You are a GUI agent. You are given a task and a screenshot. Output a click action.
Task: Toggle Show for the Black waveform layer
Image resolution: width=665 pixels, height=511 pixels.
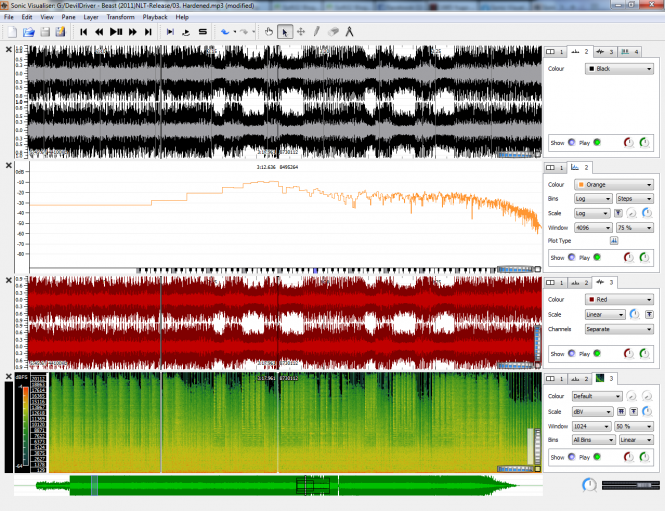[572, 143]
